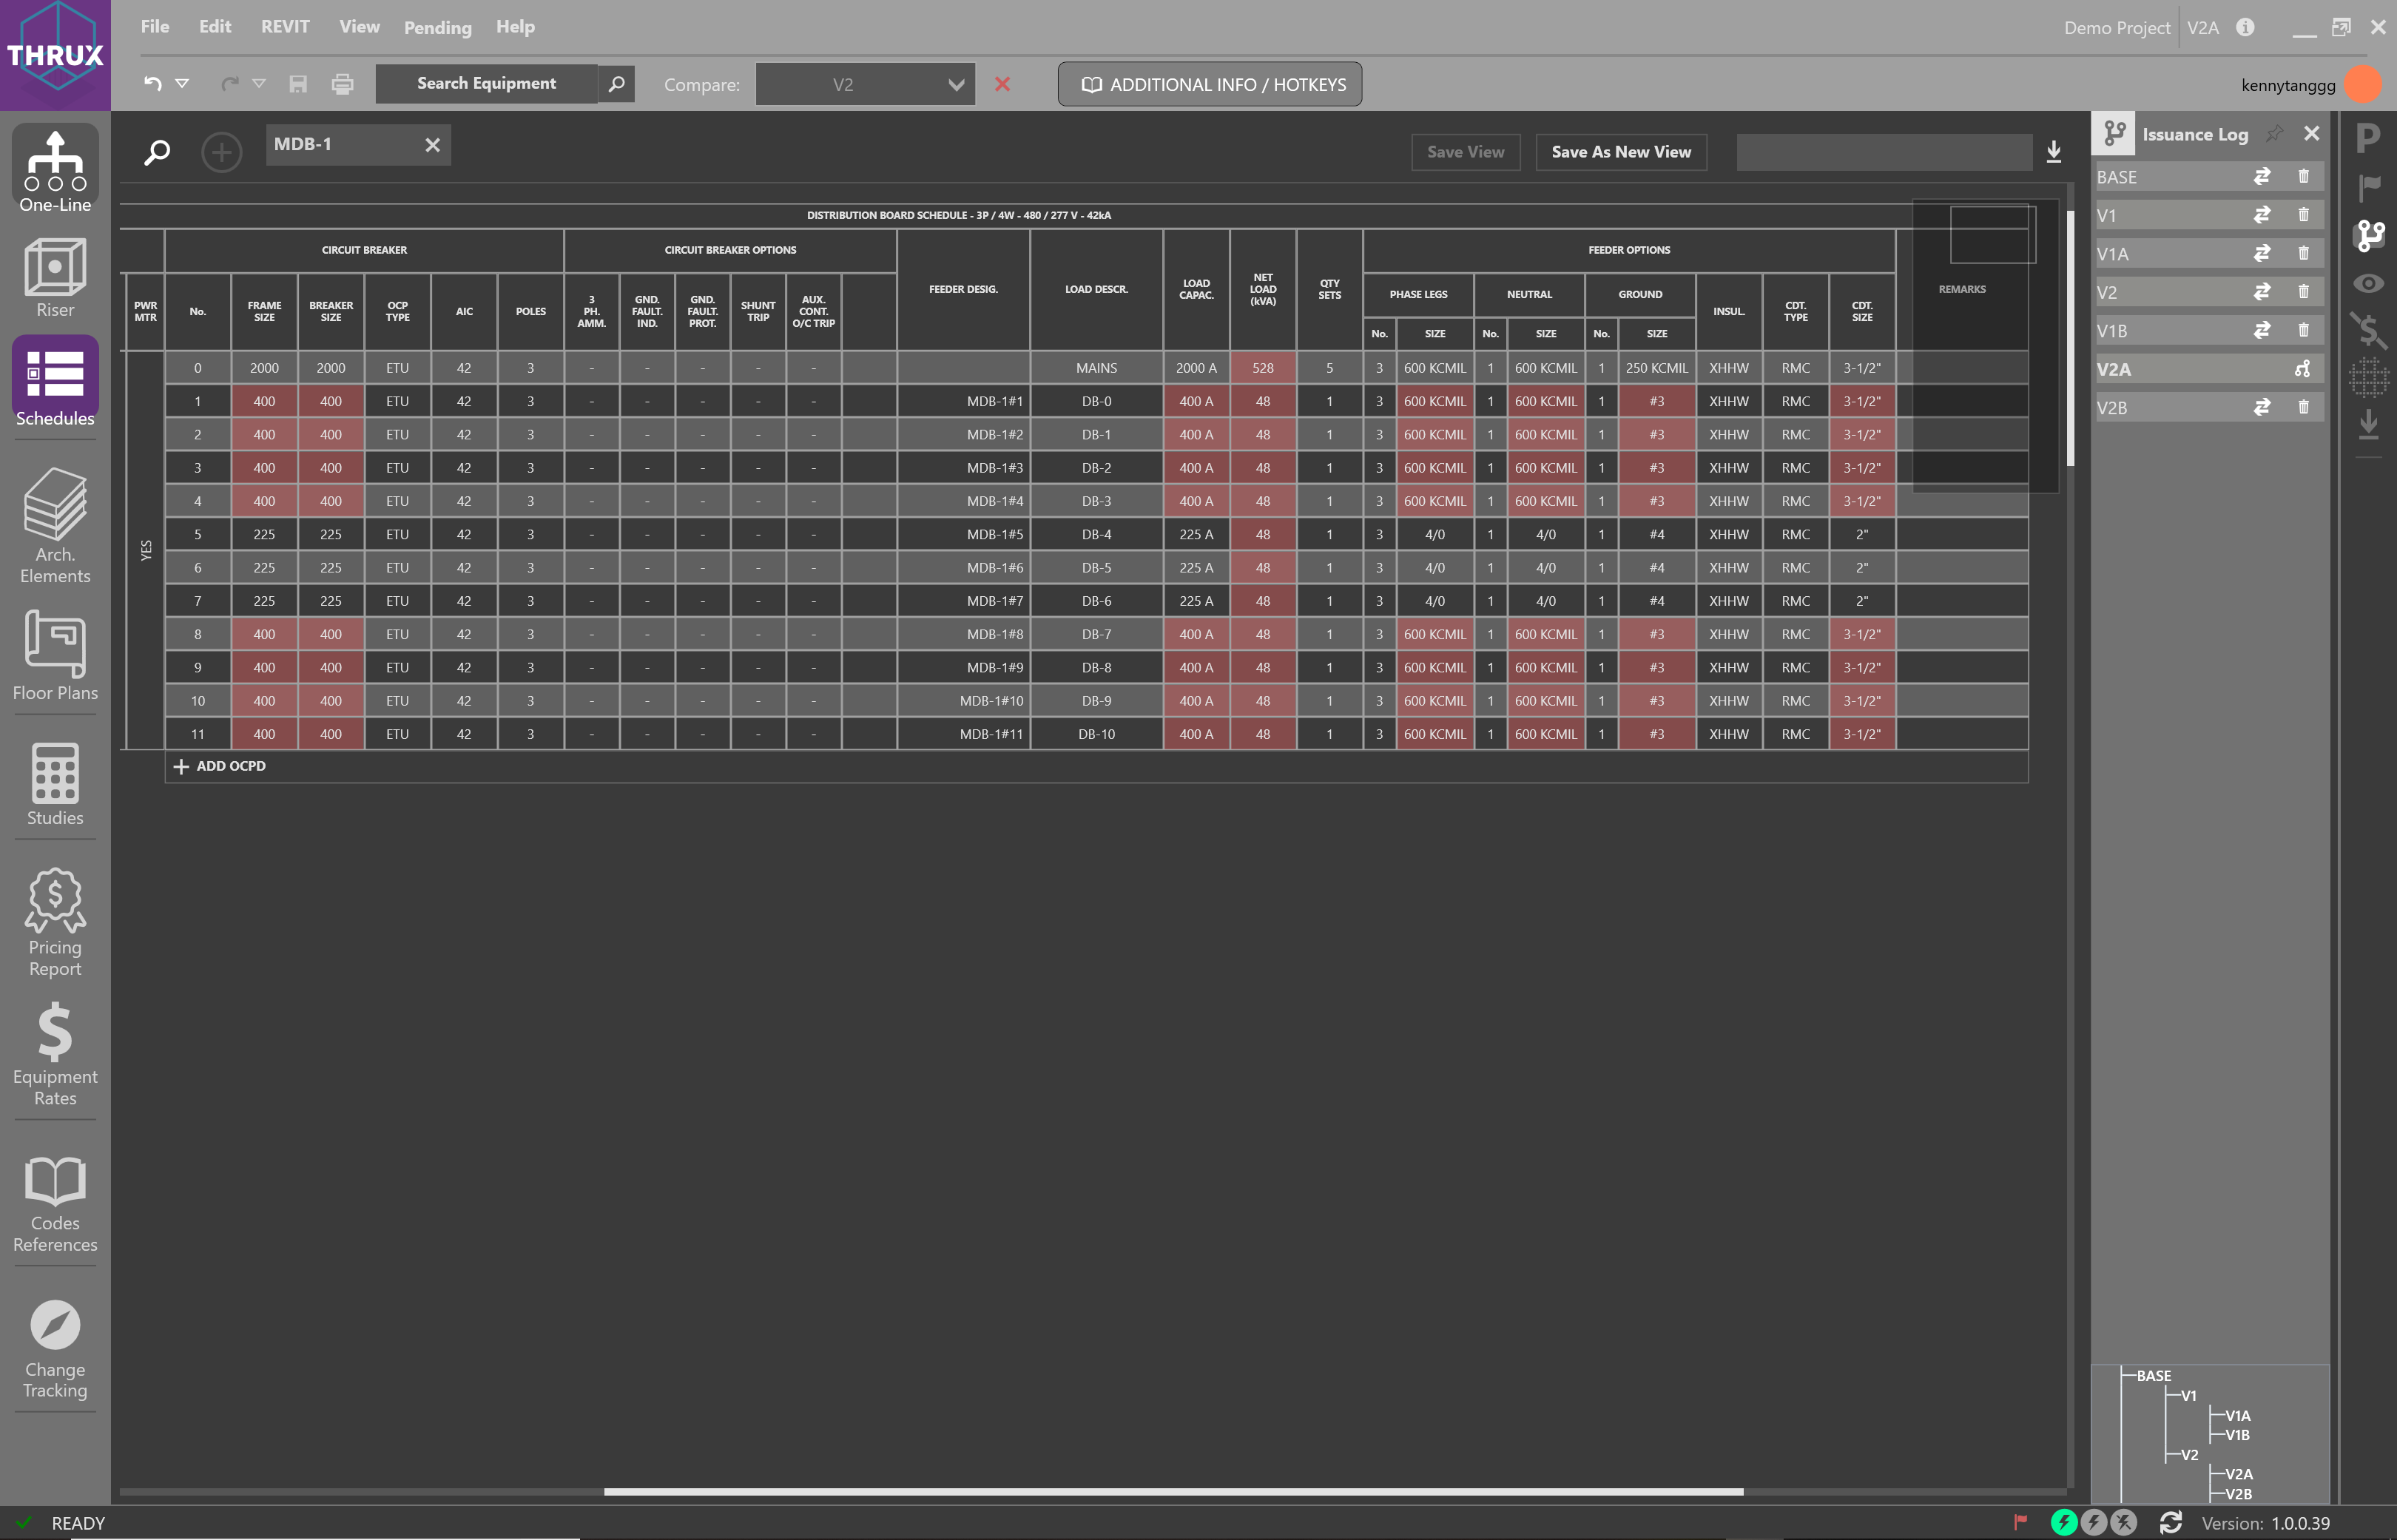
Task: Open the Schedules panel in the sidebar
Action: tap(55, 383)
